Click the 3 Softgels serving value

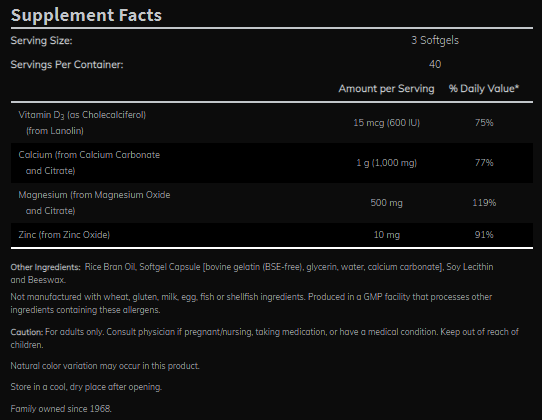click(x=435, y=40)
